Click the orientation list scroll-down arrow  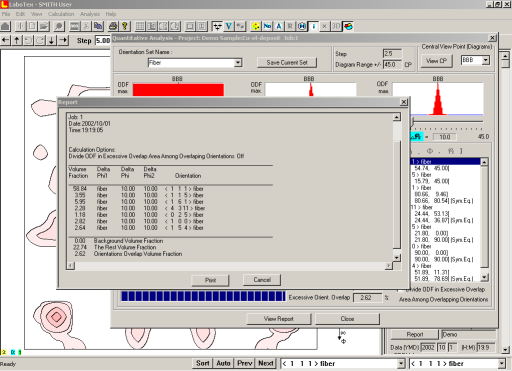(x=485, y=277)
